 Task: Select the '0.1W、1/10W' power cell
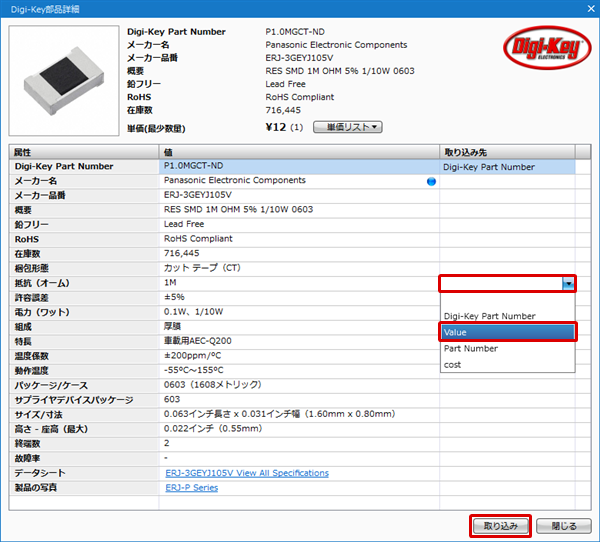tap(299, 312)
